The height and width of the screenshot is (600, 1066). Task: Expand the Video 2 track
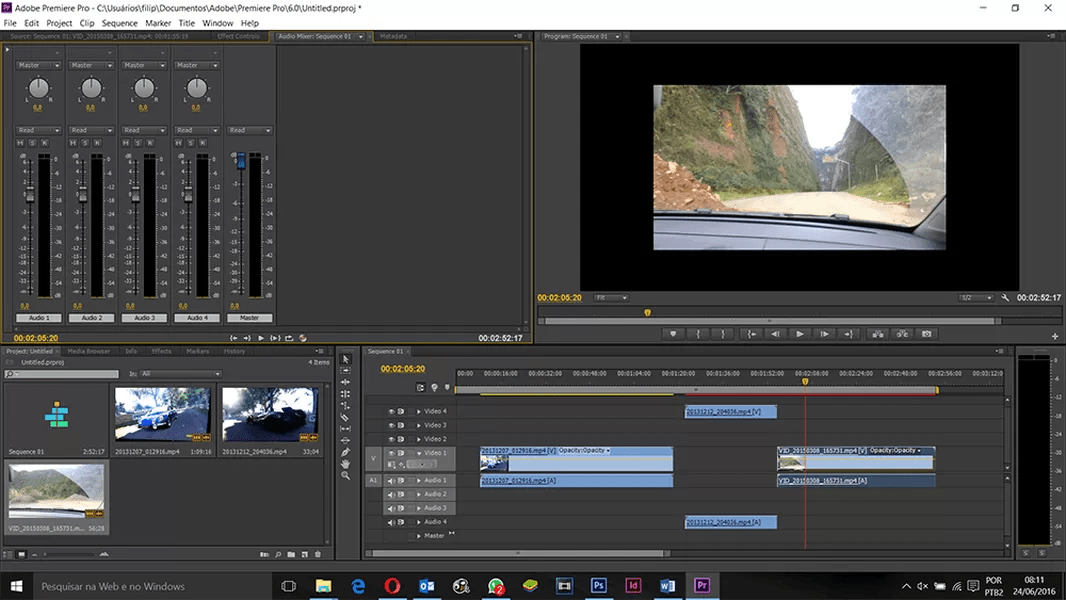coord(419,439)
